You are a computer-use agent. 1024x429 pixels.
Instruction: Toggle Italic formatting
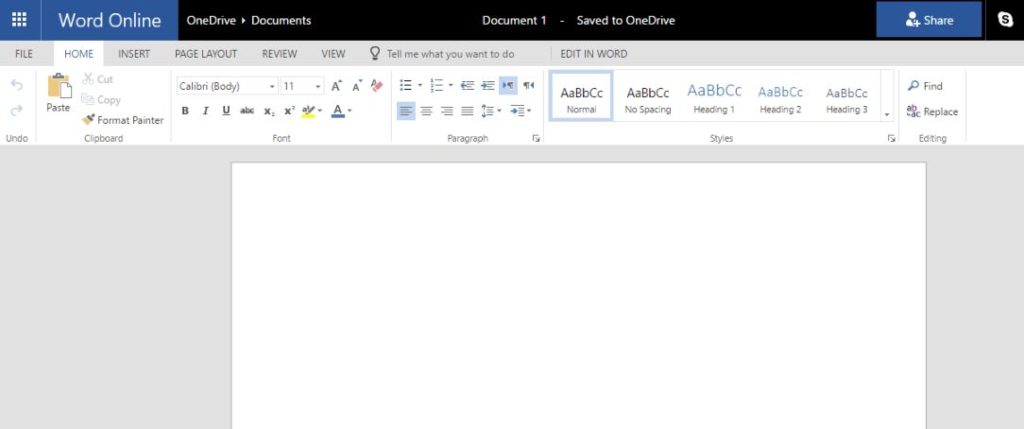click(x=205, y=111)
